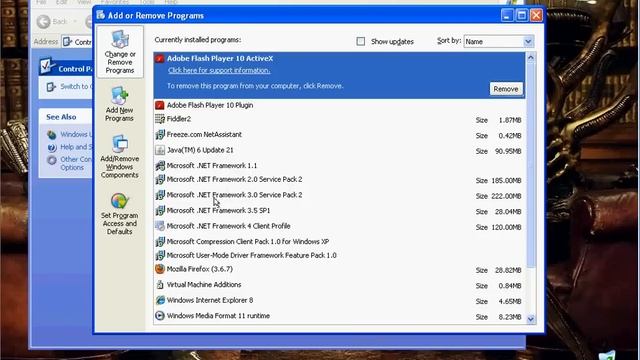Select Freeze.com NetAssistant entry
The image size is (640, 360).
click(340, 135)
